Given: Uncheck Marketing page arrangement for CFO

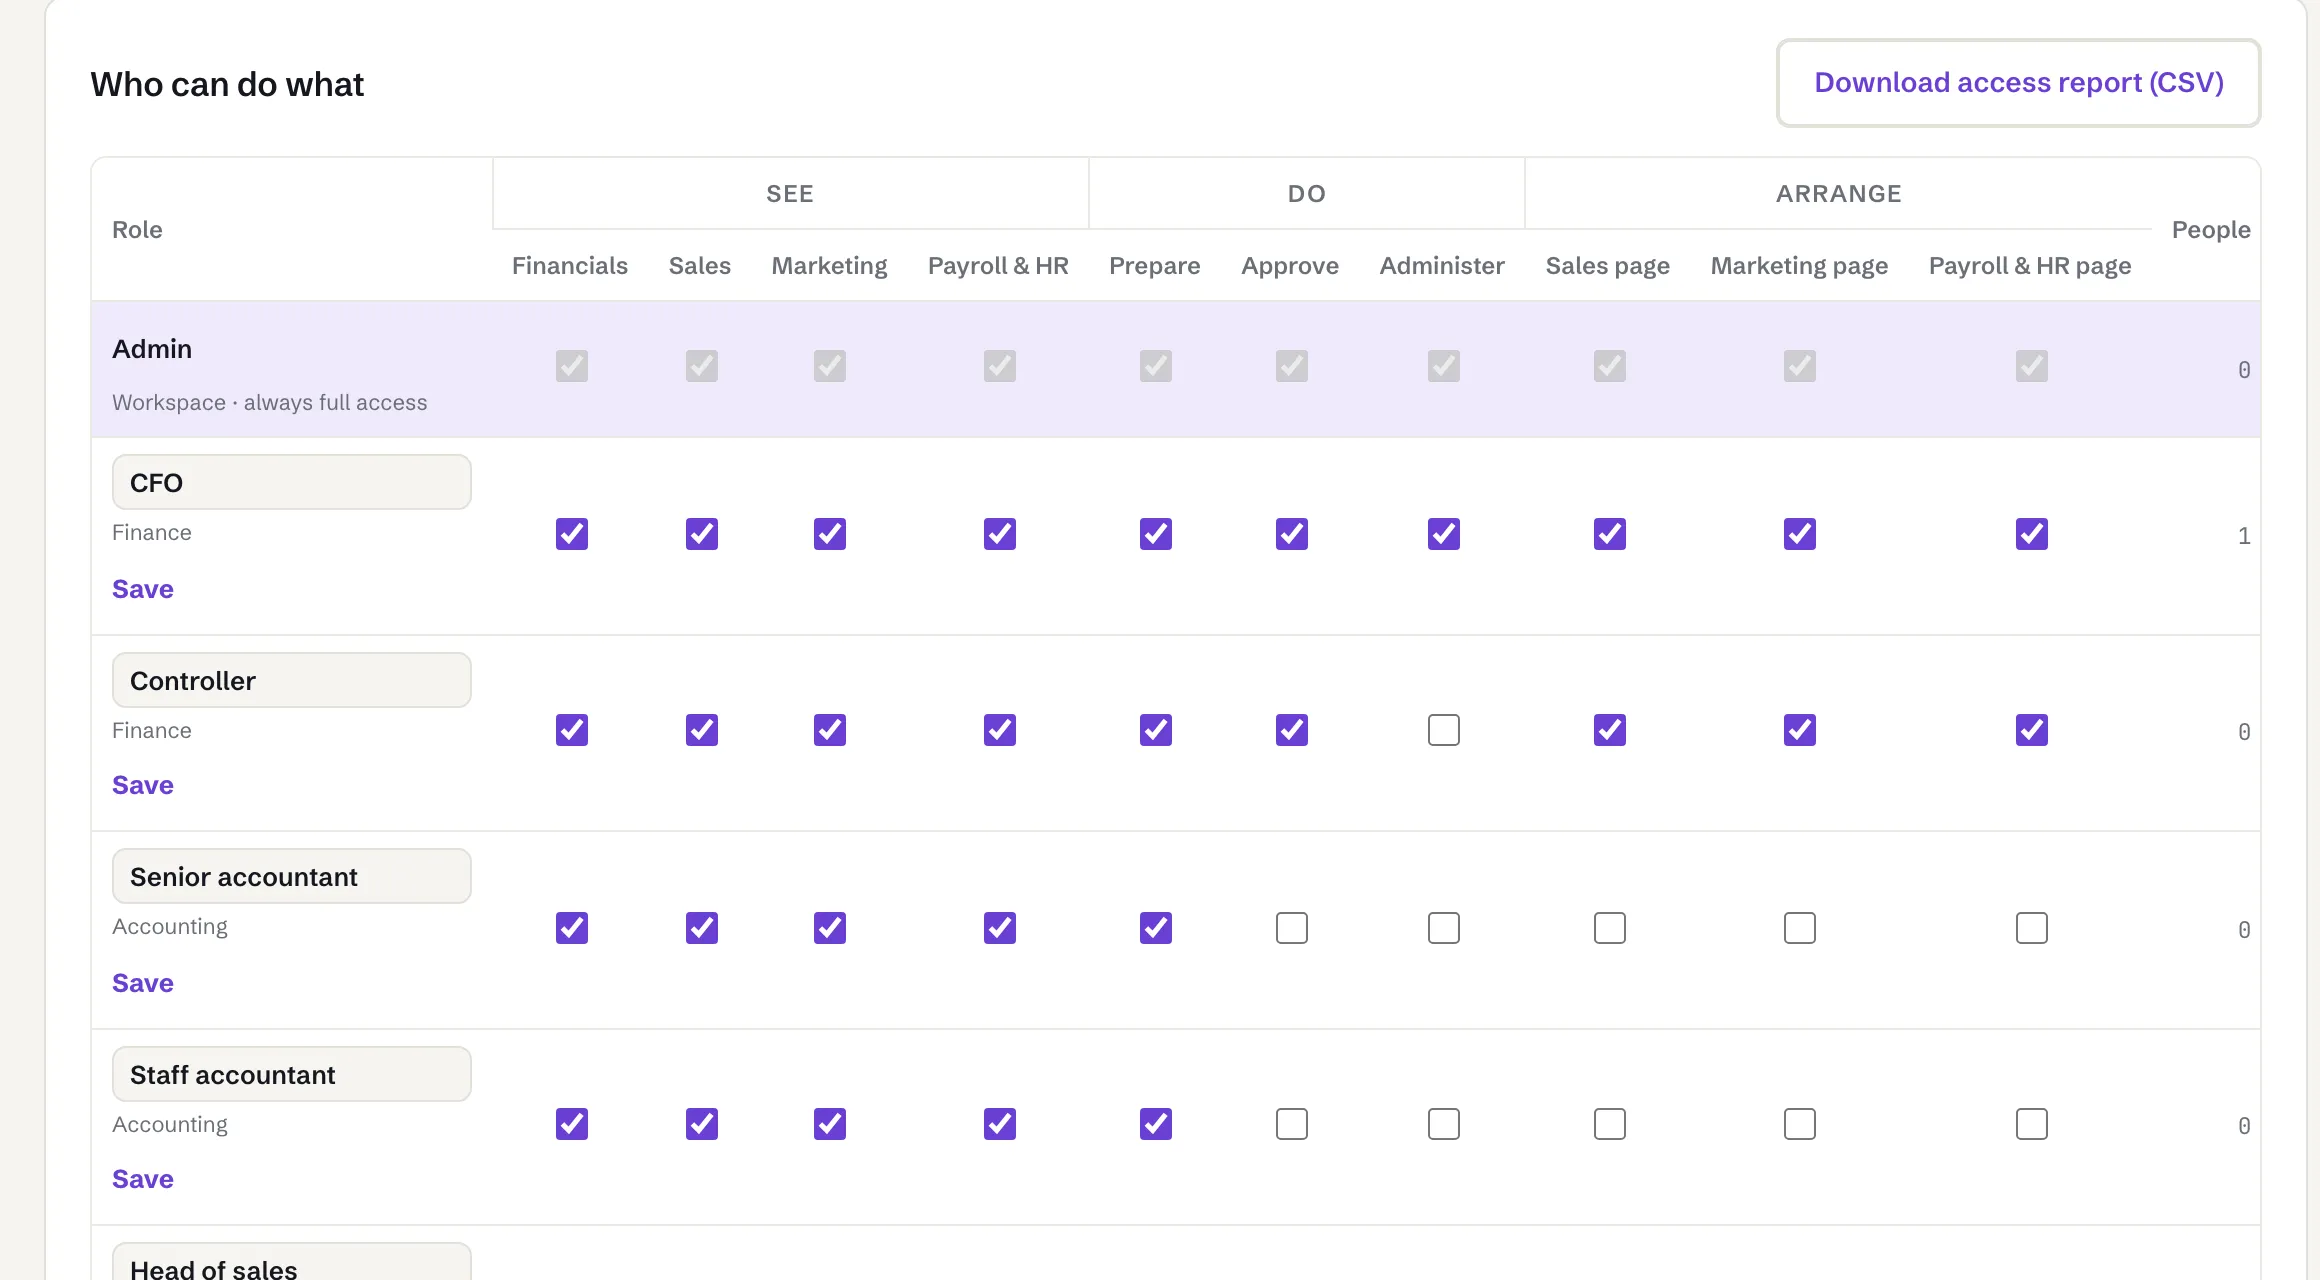Looking at the screenshot, I should tap(1800, 534).
